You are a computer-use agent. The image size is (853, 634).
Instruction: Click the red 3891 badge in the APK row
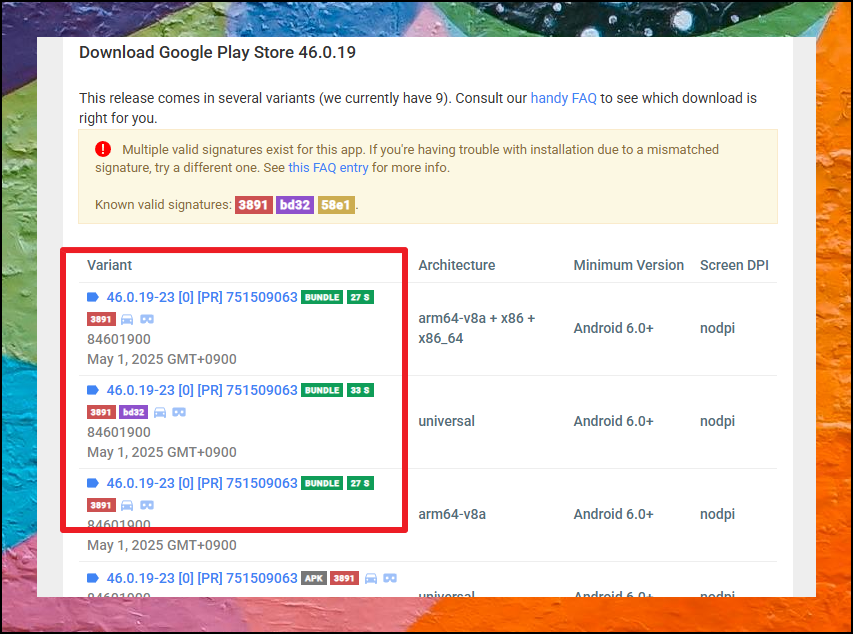coord(344,578)
